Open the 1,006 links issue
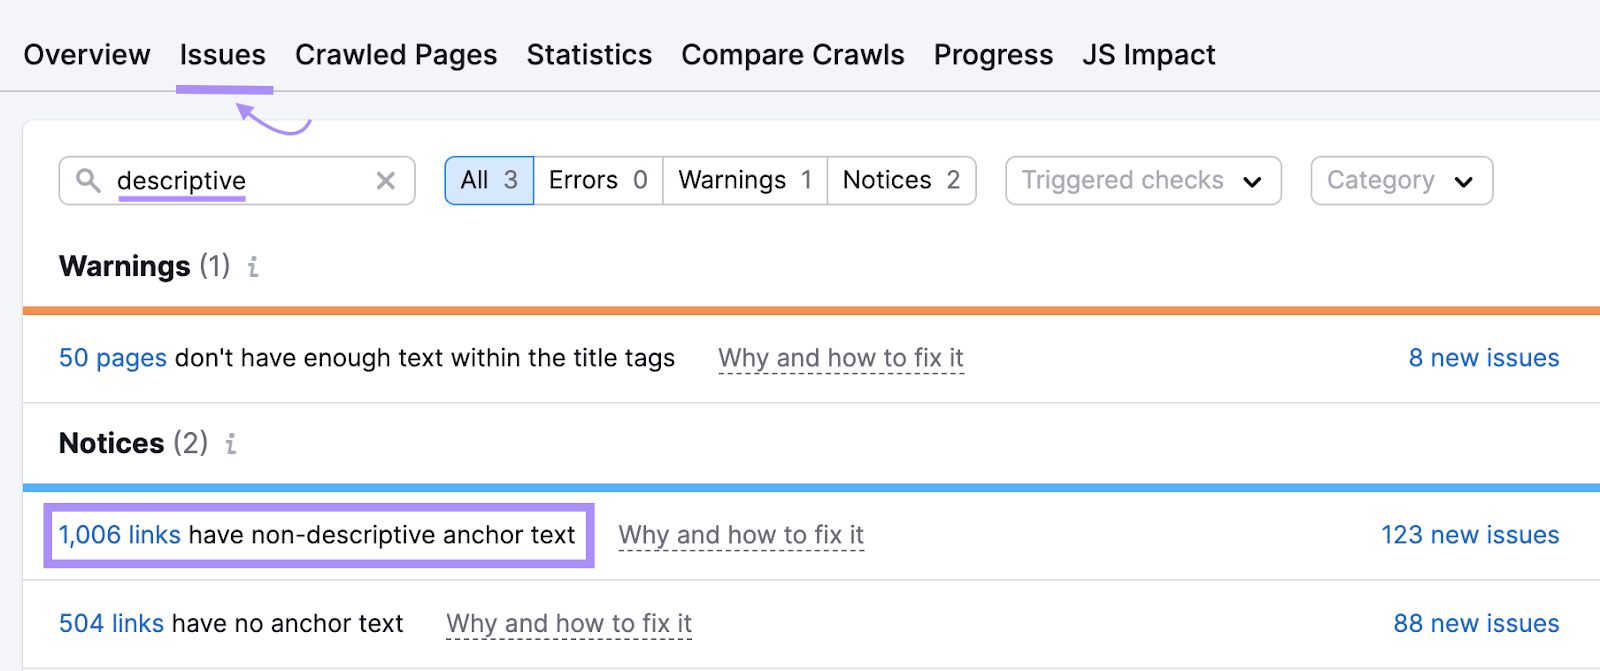Image resolution: width=1600 pixels, height=671 pixels. tap(120, 535)
